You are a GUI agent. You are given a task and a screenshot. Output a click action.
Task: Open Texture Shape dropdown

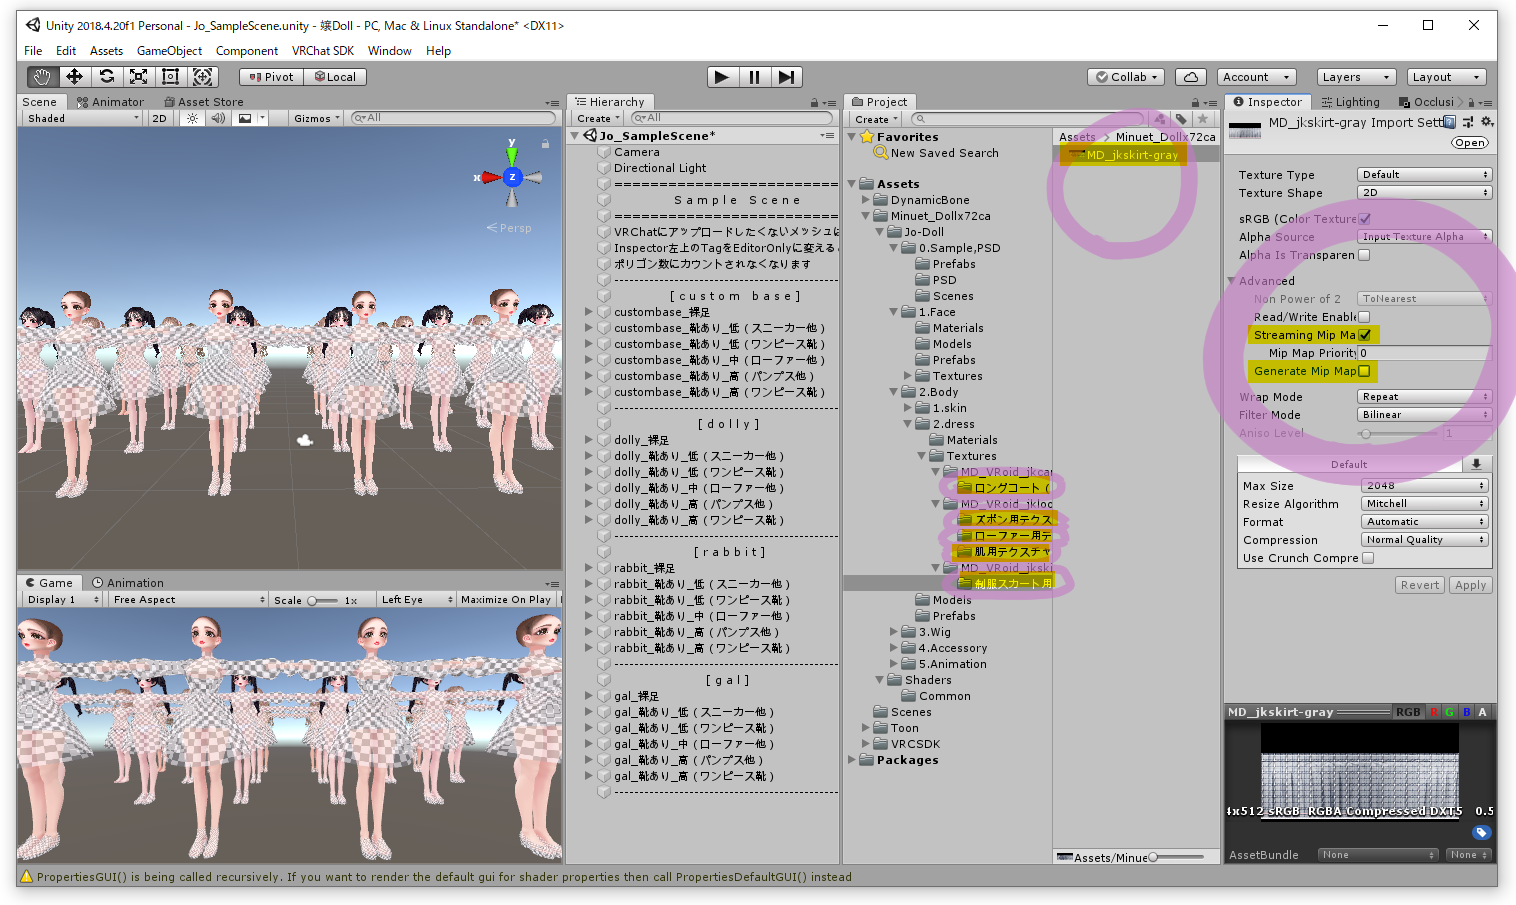point(1424,193)
